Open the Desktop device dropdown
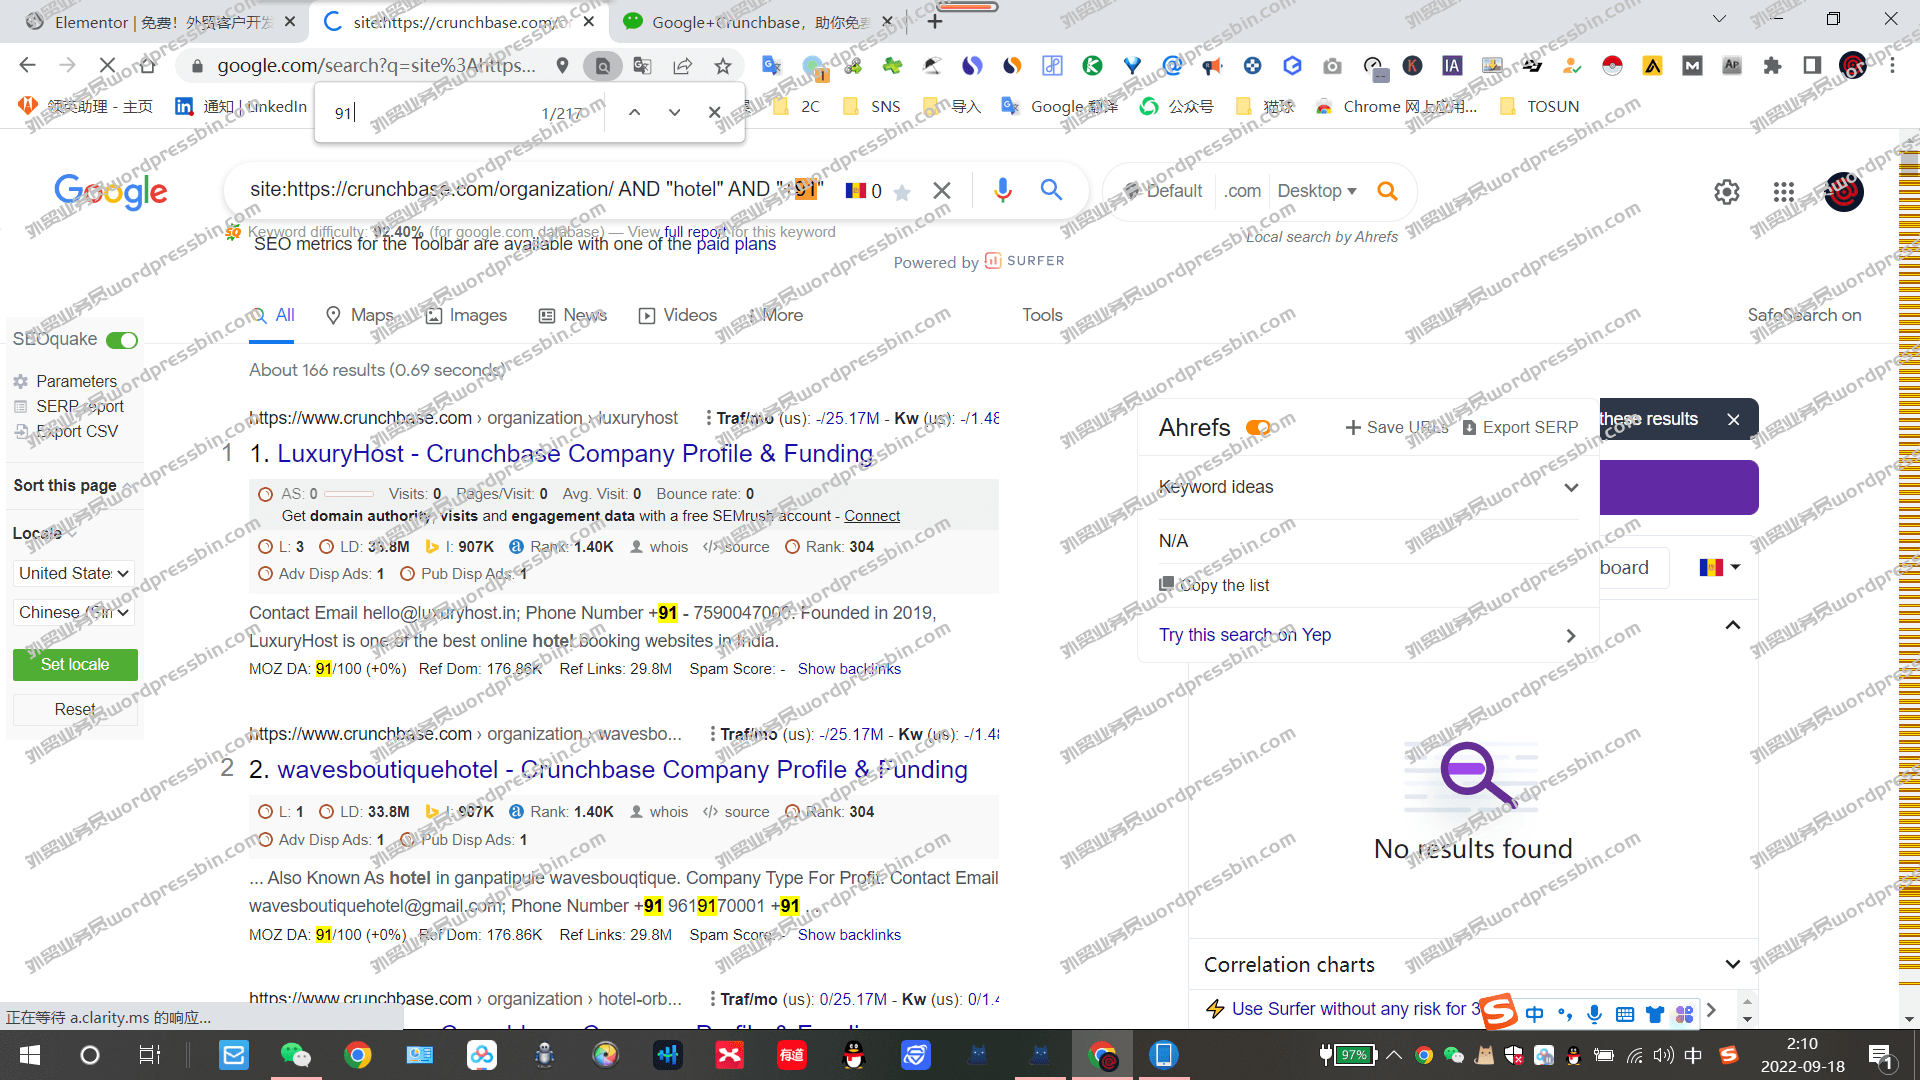Screen dimensions: 1920x1080 click(x=1316, y=191)
